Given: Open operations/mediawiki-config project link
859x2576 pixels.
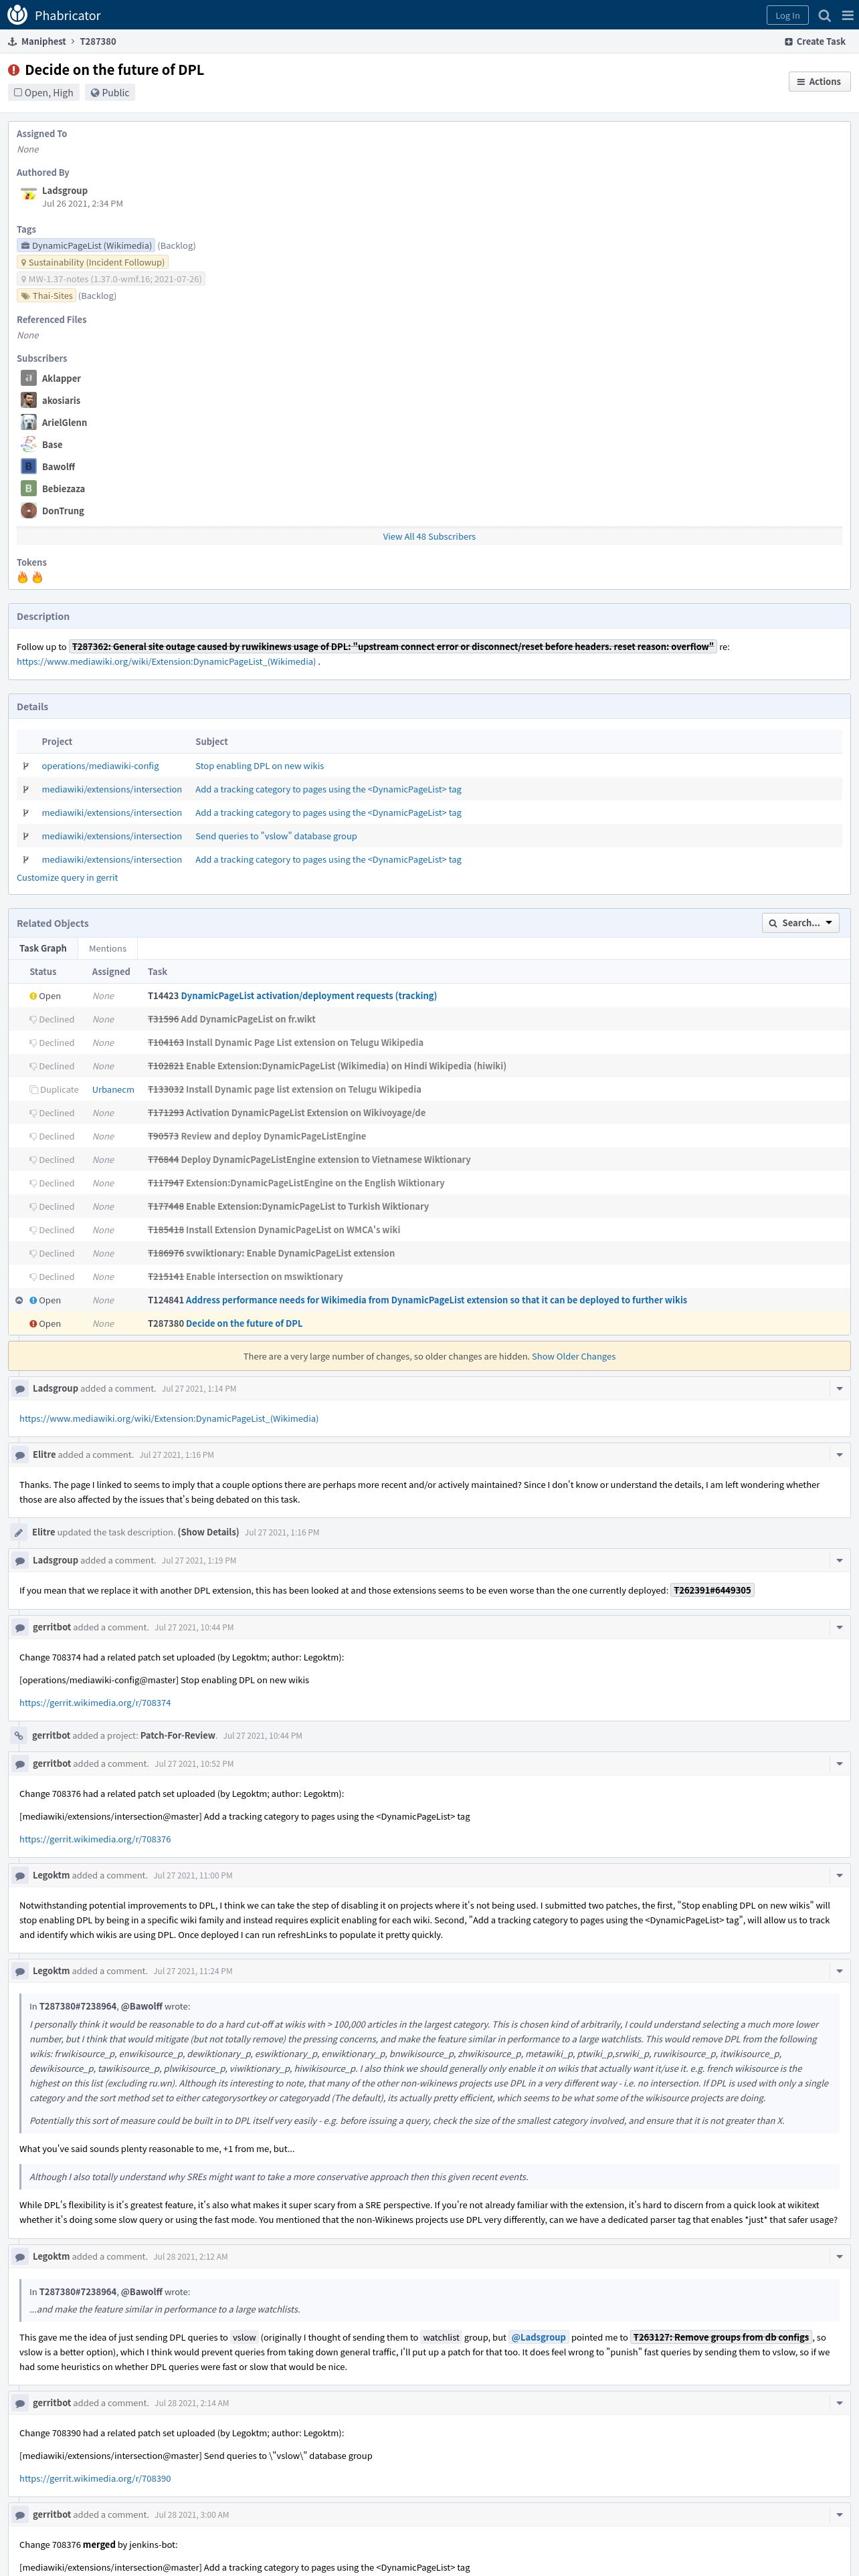Looking at the screenshot, I should (100, 766).
